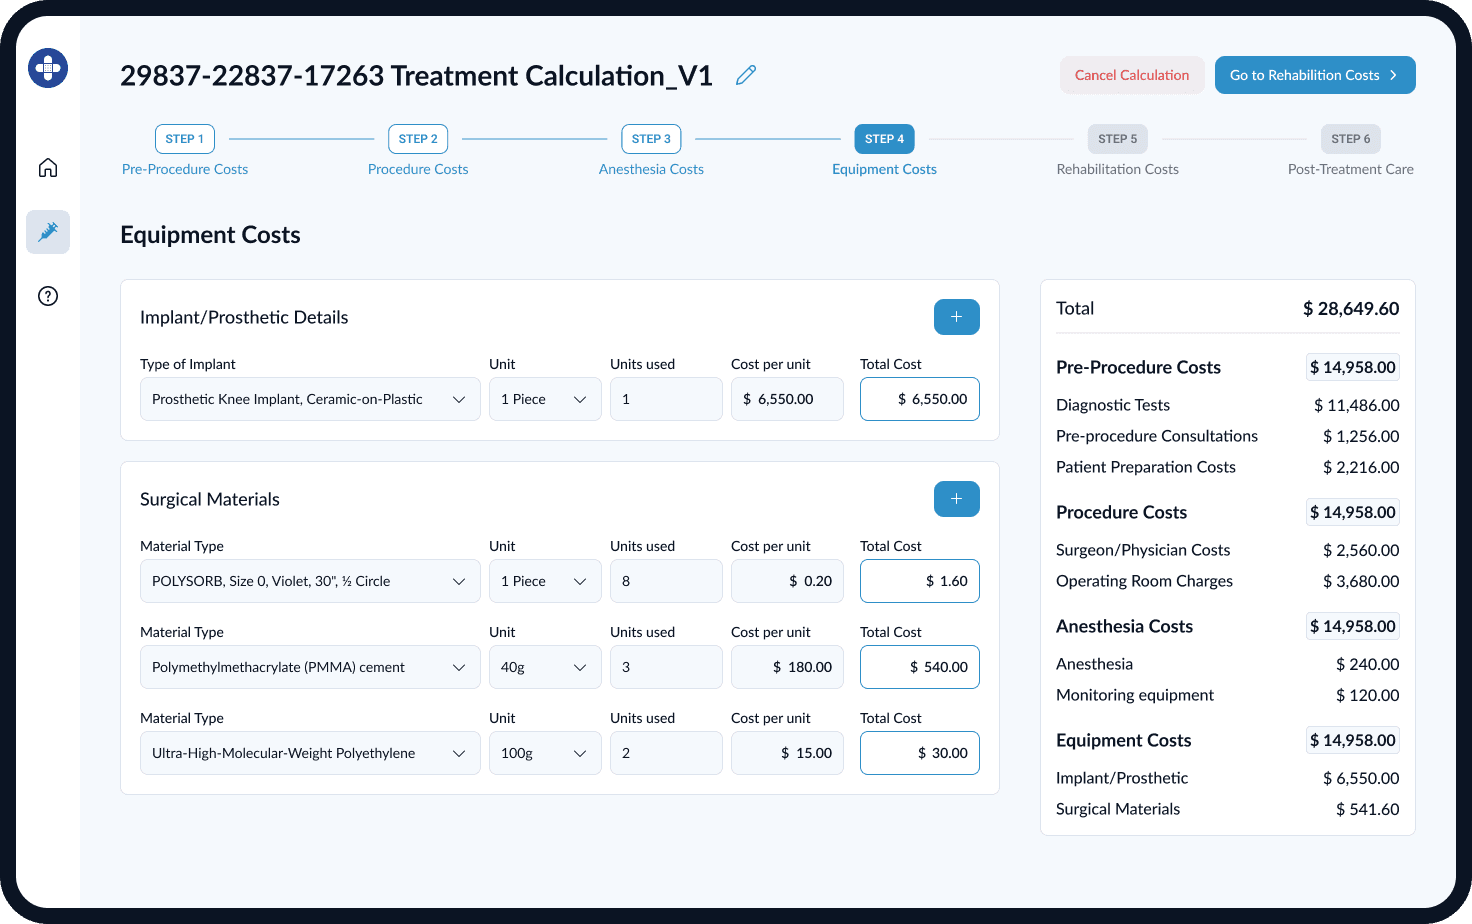
Task: Go to Step 3 Anesthesia Costs
Action: pos(651,169)
